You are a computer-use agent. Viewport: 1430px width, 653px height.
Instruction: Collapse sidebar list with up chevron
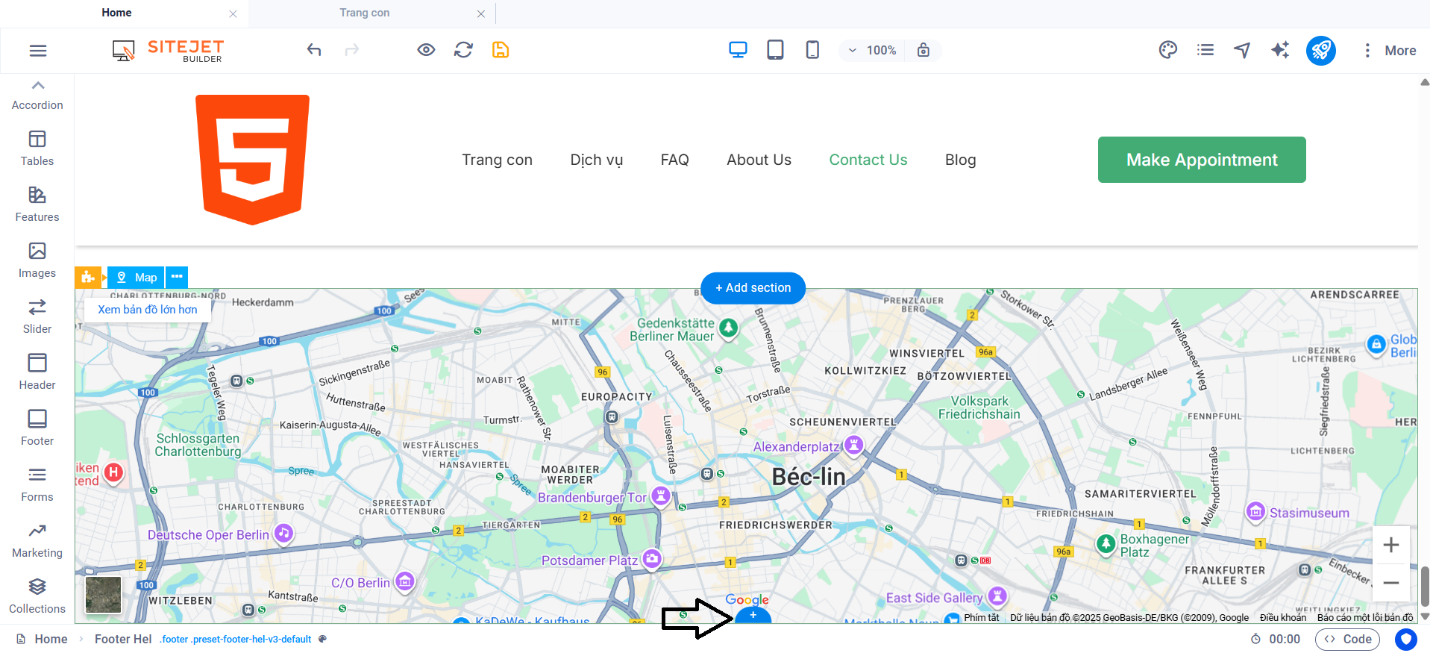pyautogui.click(x=38, y=86)
